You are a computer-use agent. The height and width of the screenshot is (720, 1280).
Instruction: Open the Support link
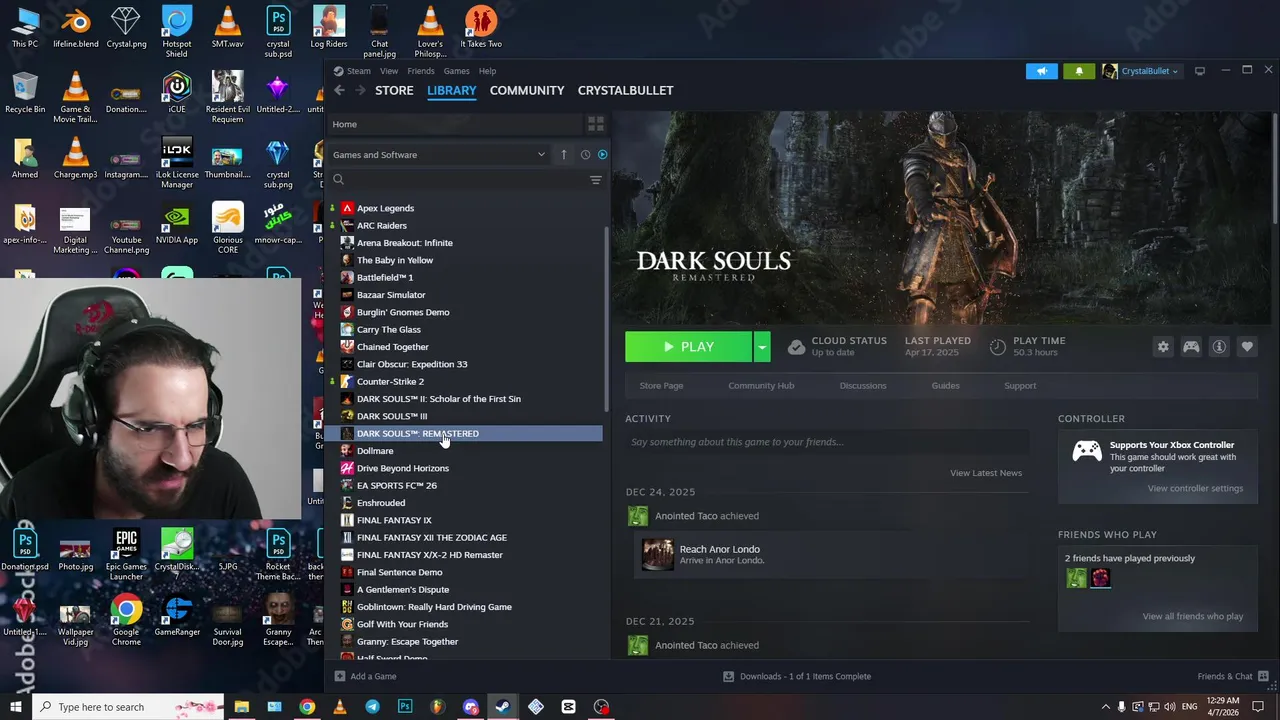pyautogui.click(x=1020, y=386)
